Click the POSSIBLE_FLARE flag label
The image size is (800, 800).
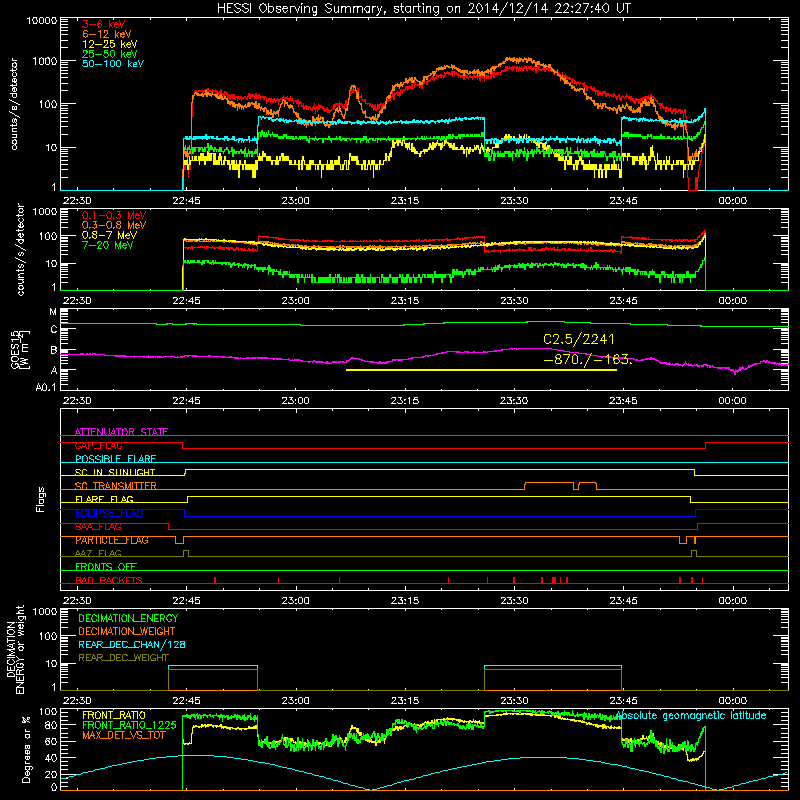pyautogui.click(x=115, y=459)
